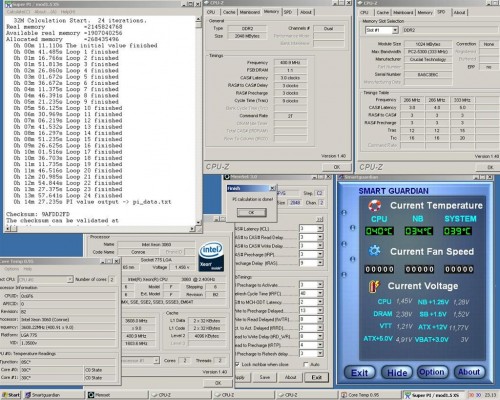Switch to Memset in the taskbar
This screenshot has height=400, width=500.
pyautogui.click(x=117, y=395)
